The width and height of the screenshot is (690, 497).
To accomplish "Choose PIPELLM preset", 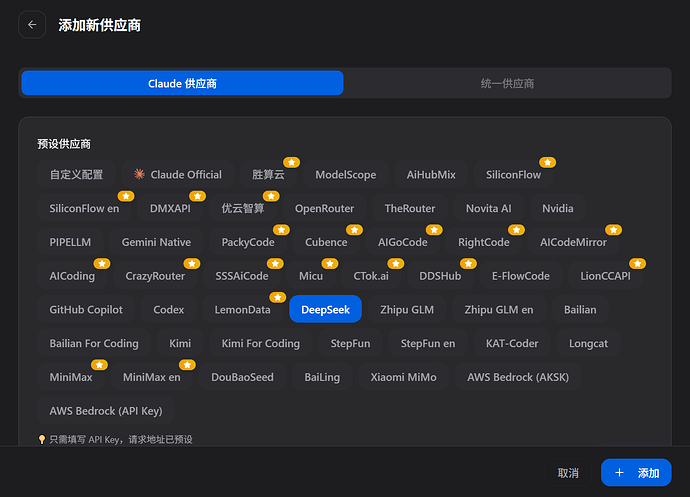I will (70, 242).
